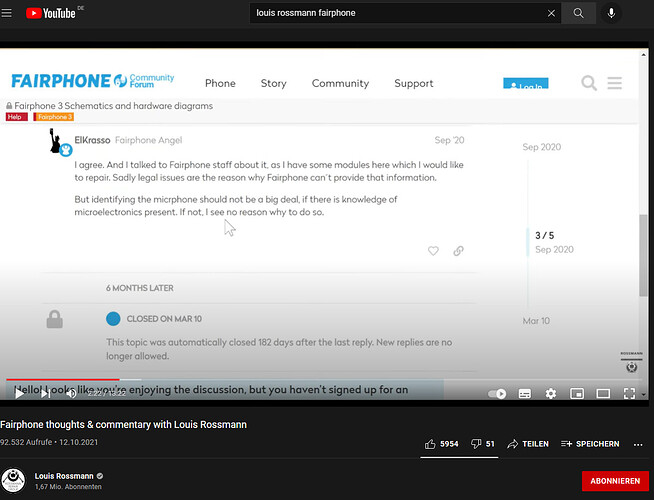Open the Community menu item
The width and height of the screenshot is (654, 500).
[340, 83]
